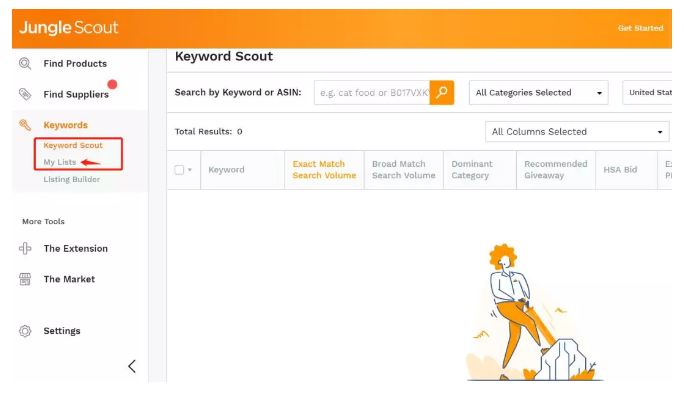Viewport: 684px width, 402px height.
Task: Collapse the sidebar with left chevron
Action: click(x=132, y=366)
